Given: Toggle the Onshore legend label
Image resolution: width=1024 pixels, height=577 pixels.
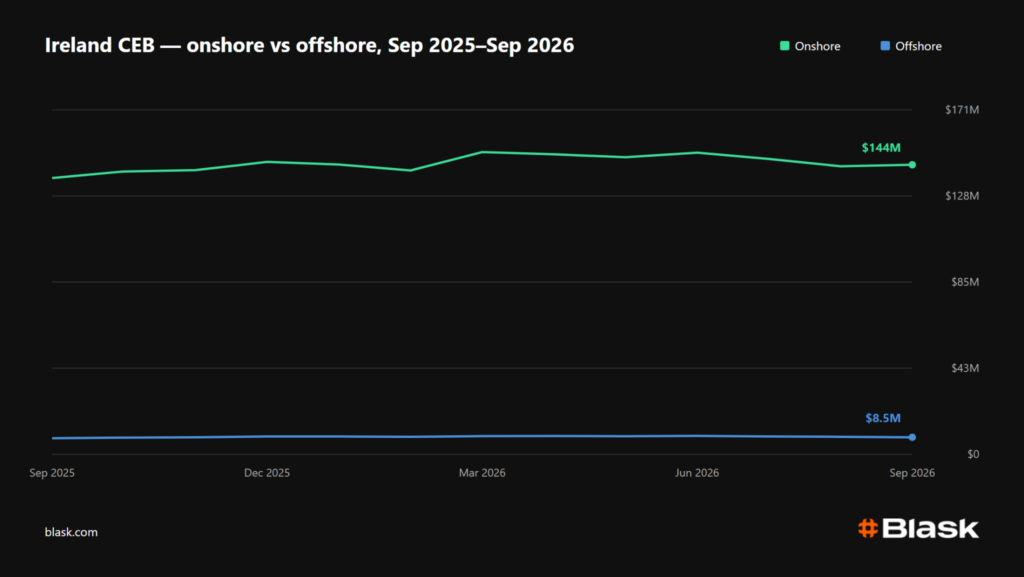Looking at the screenshot, I should click(817, 46).
